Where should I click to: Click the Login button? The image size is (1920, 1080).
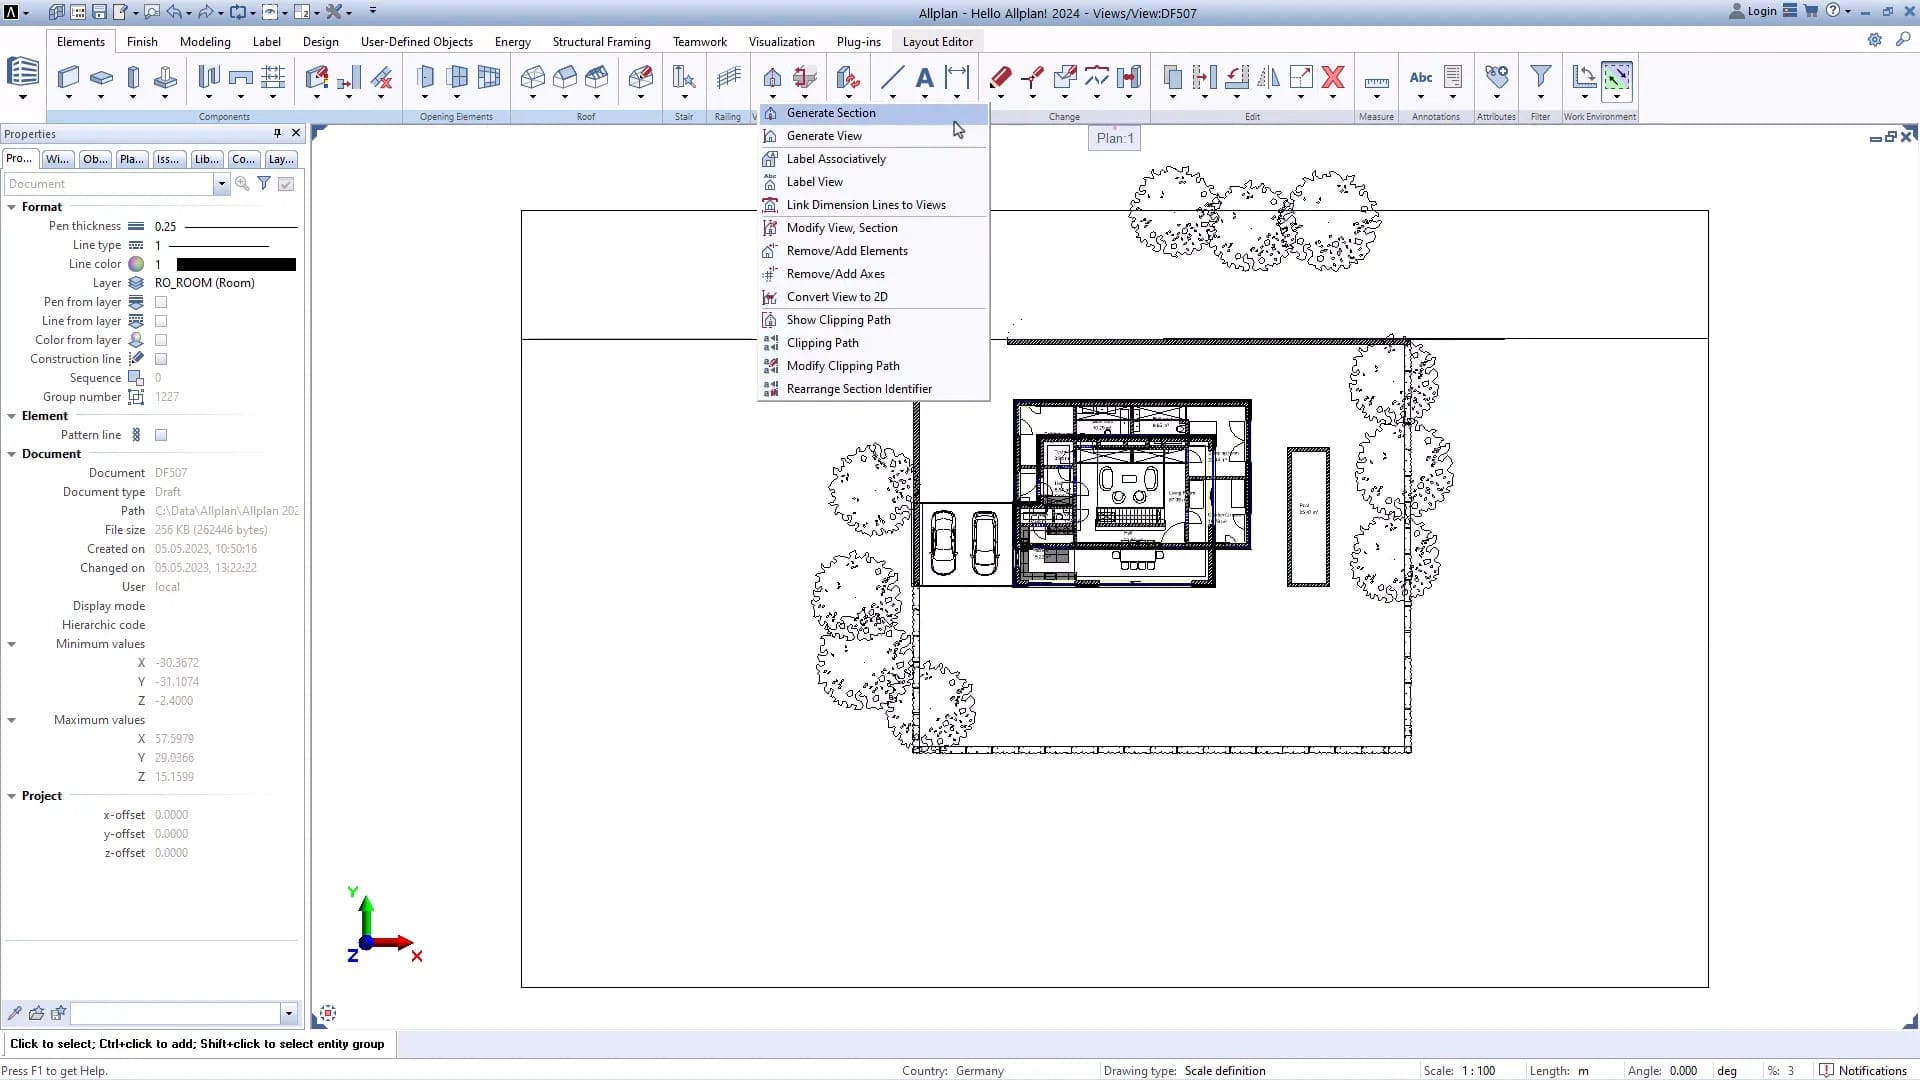[1753, 11]
